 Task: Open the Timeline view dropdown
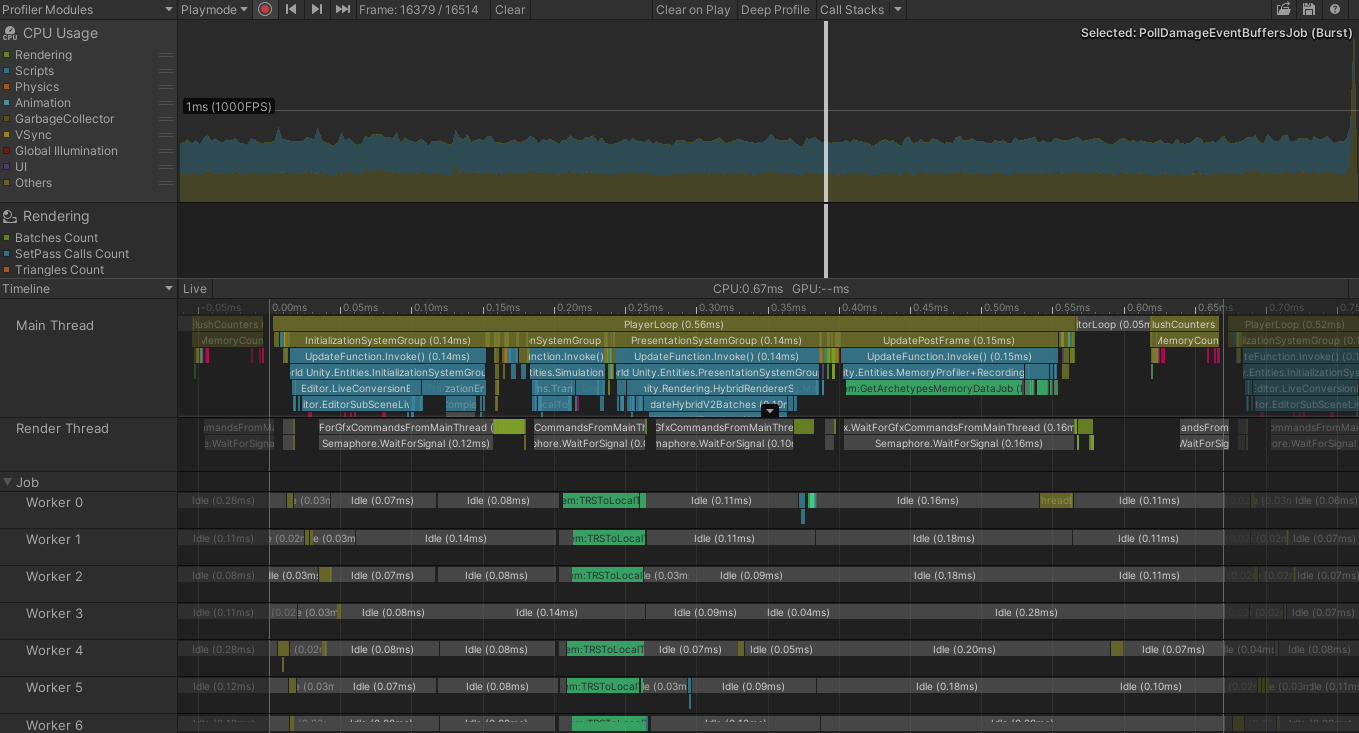(x=88, y=289)
